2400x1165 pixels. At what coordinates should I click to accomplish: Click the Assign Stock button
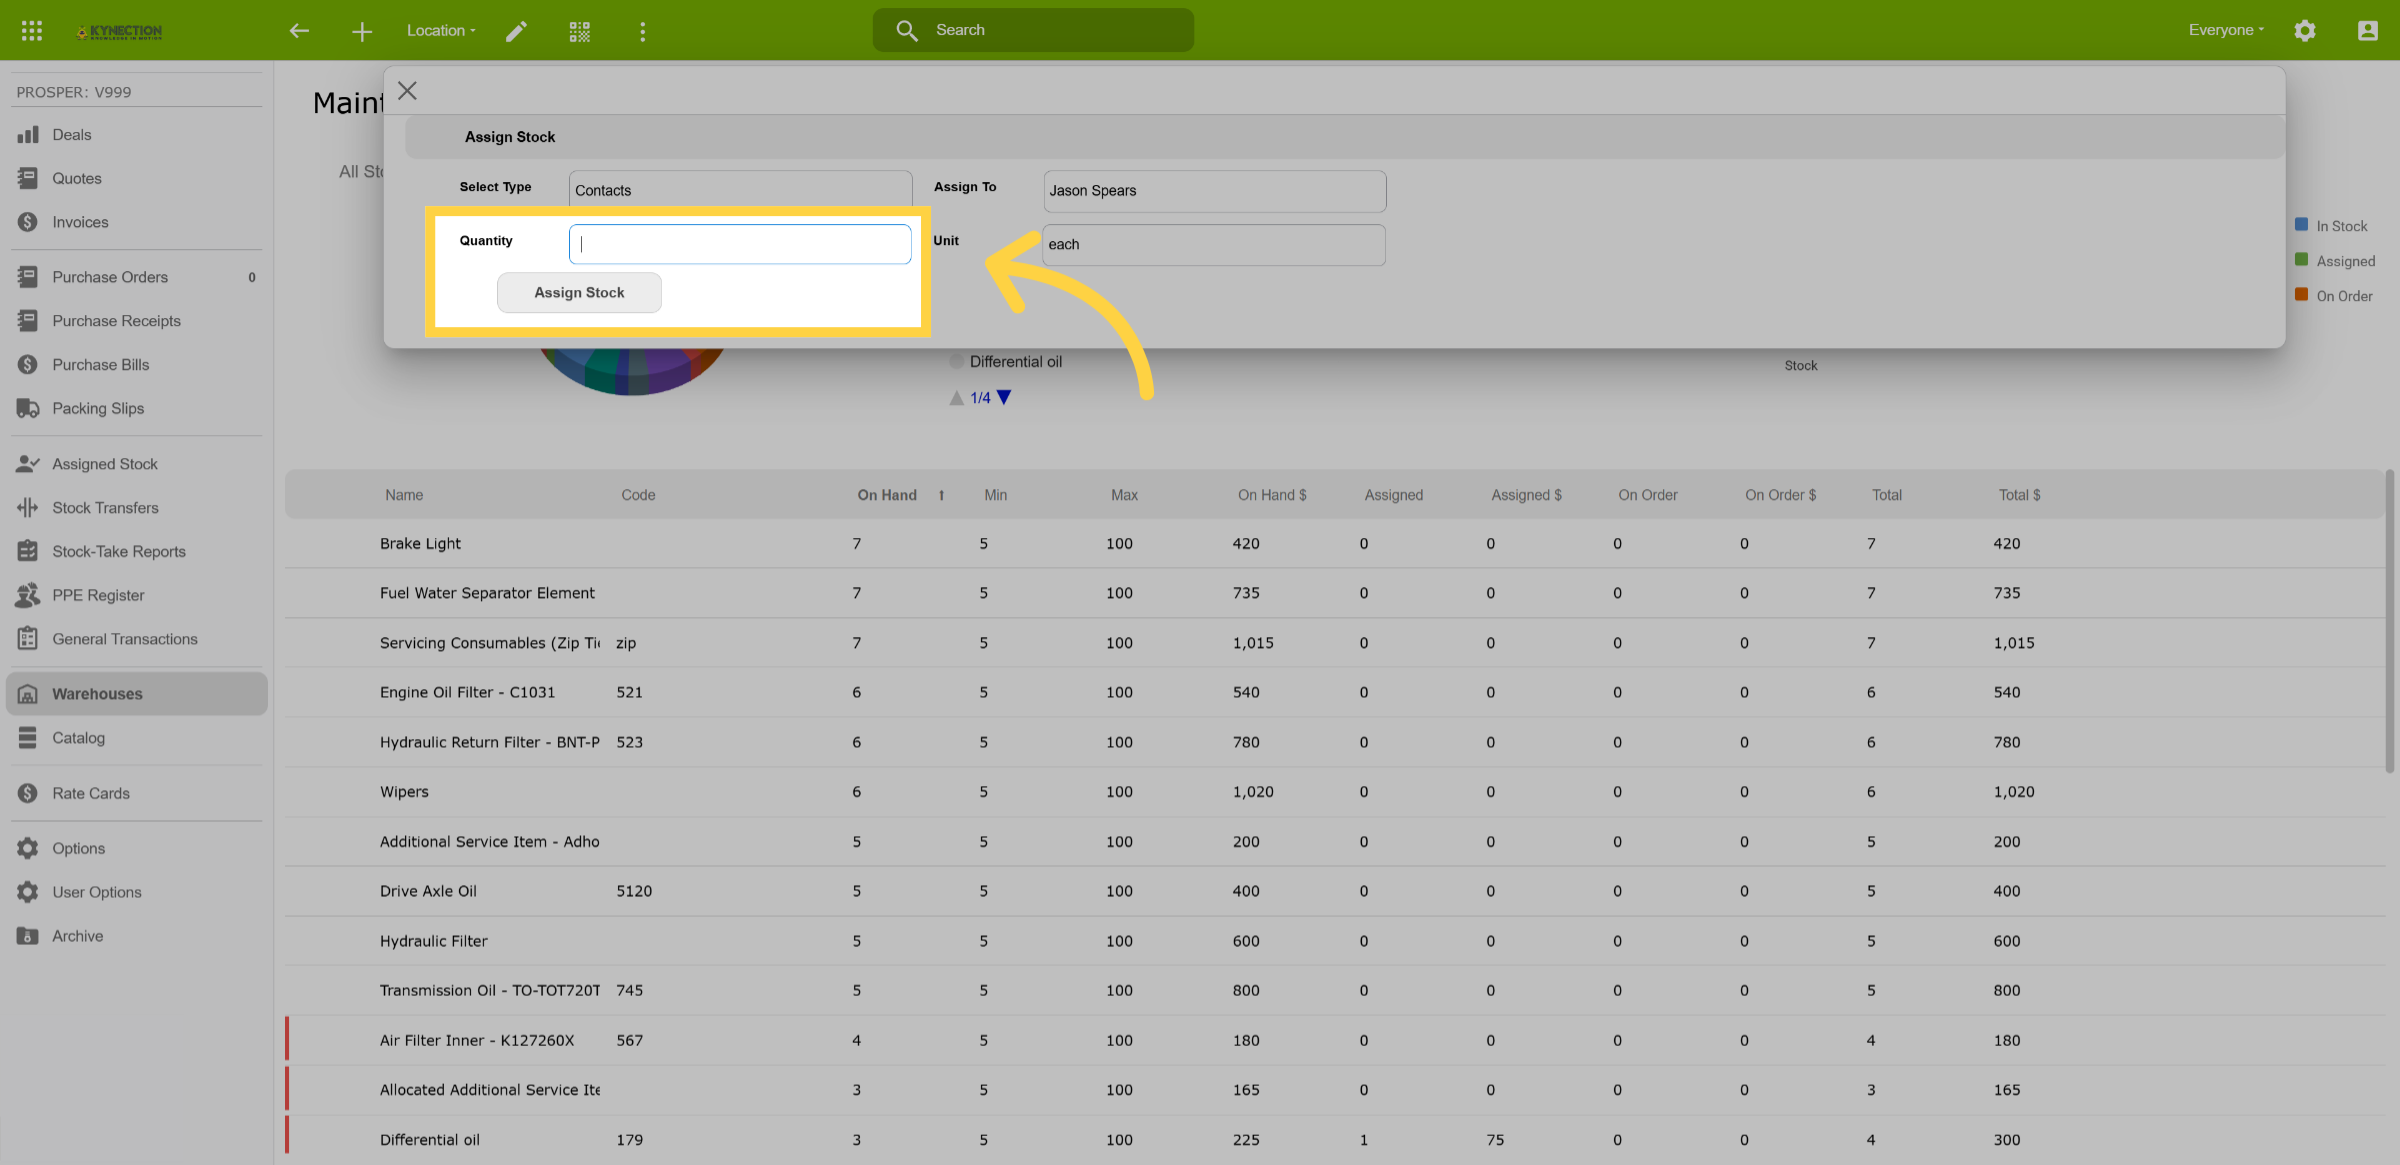(x=579, y=293)
